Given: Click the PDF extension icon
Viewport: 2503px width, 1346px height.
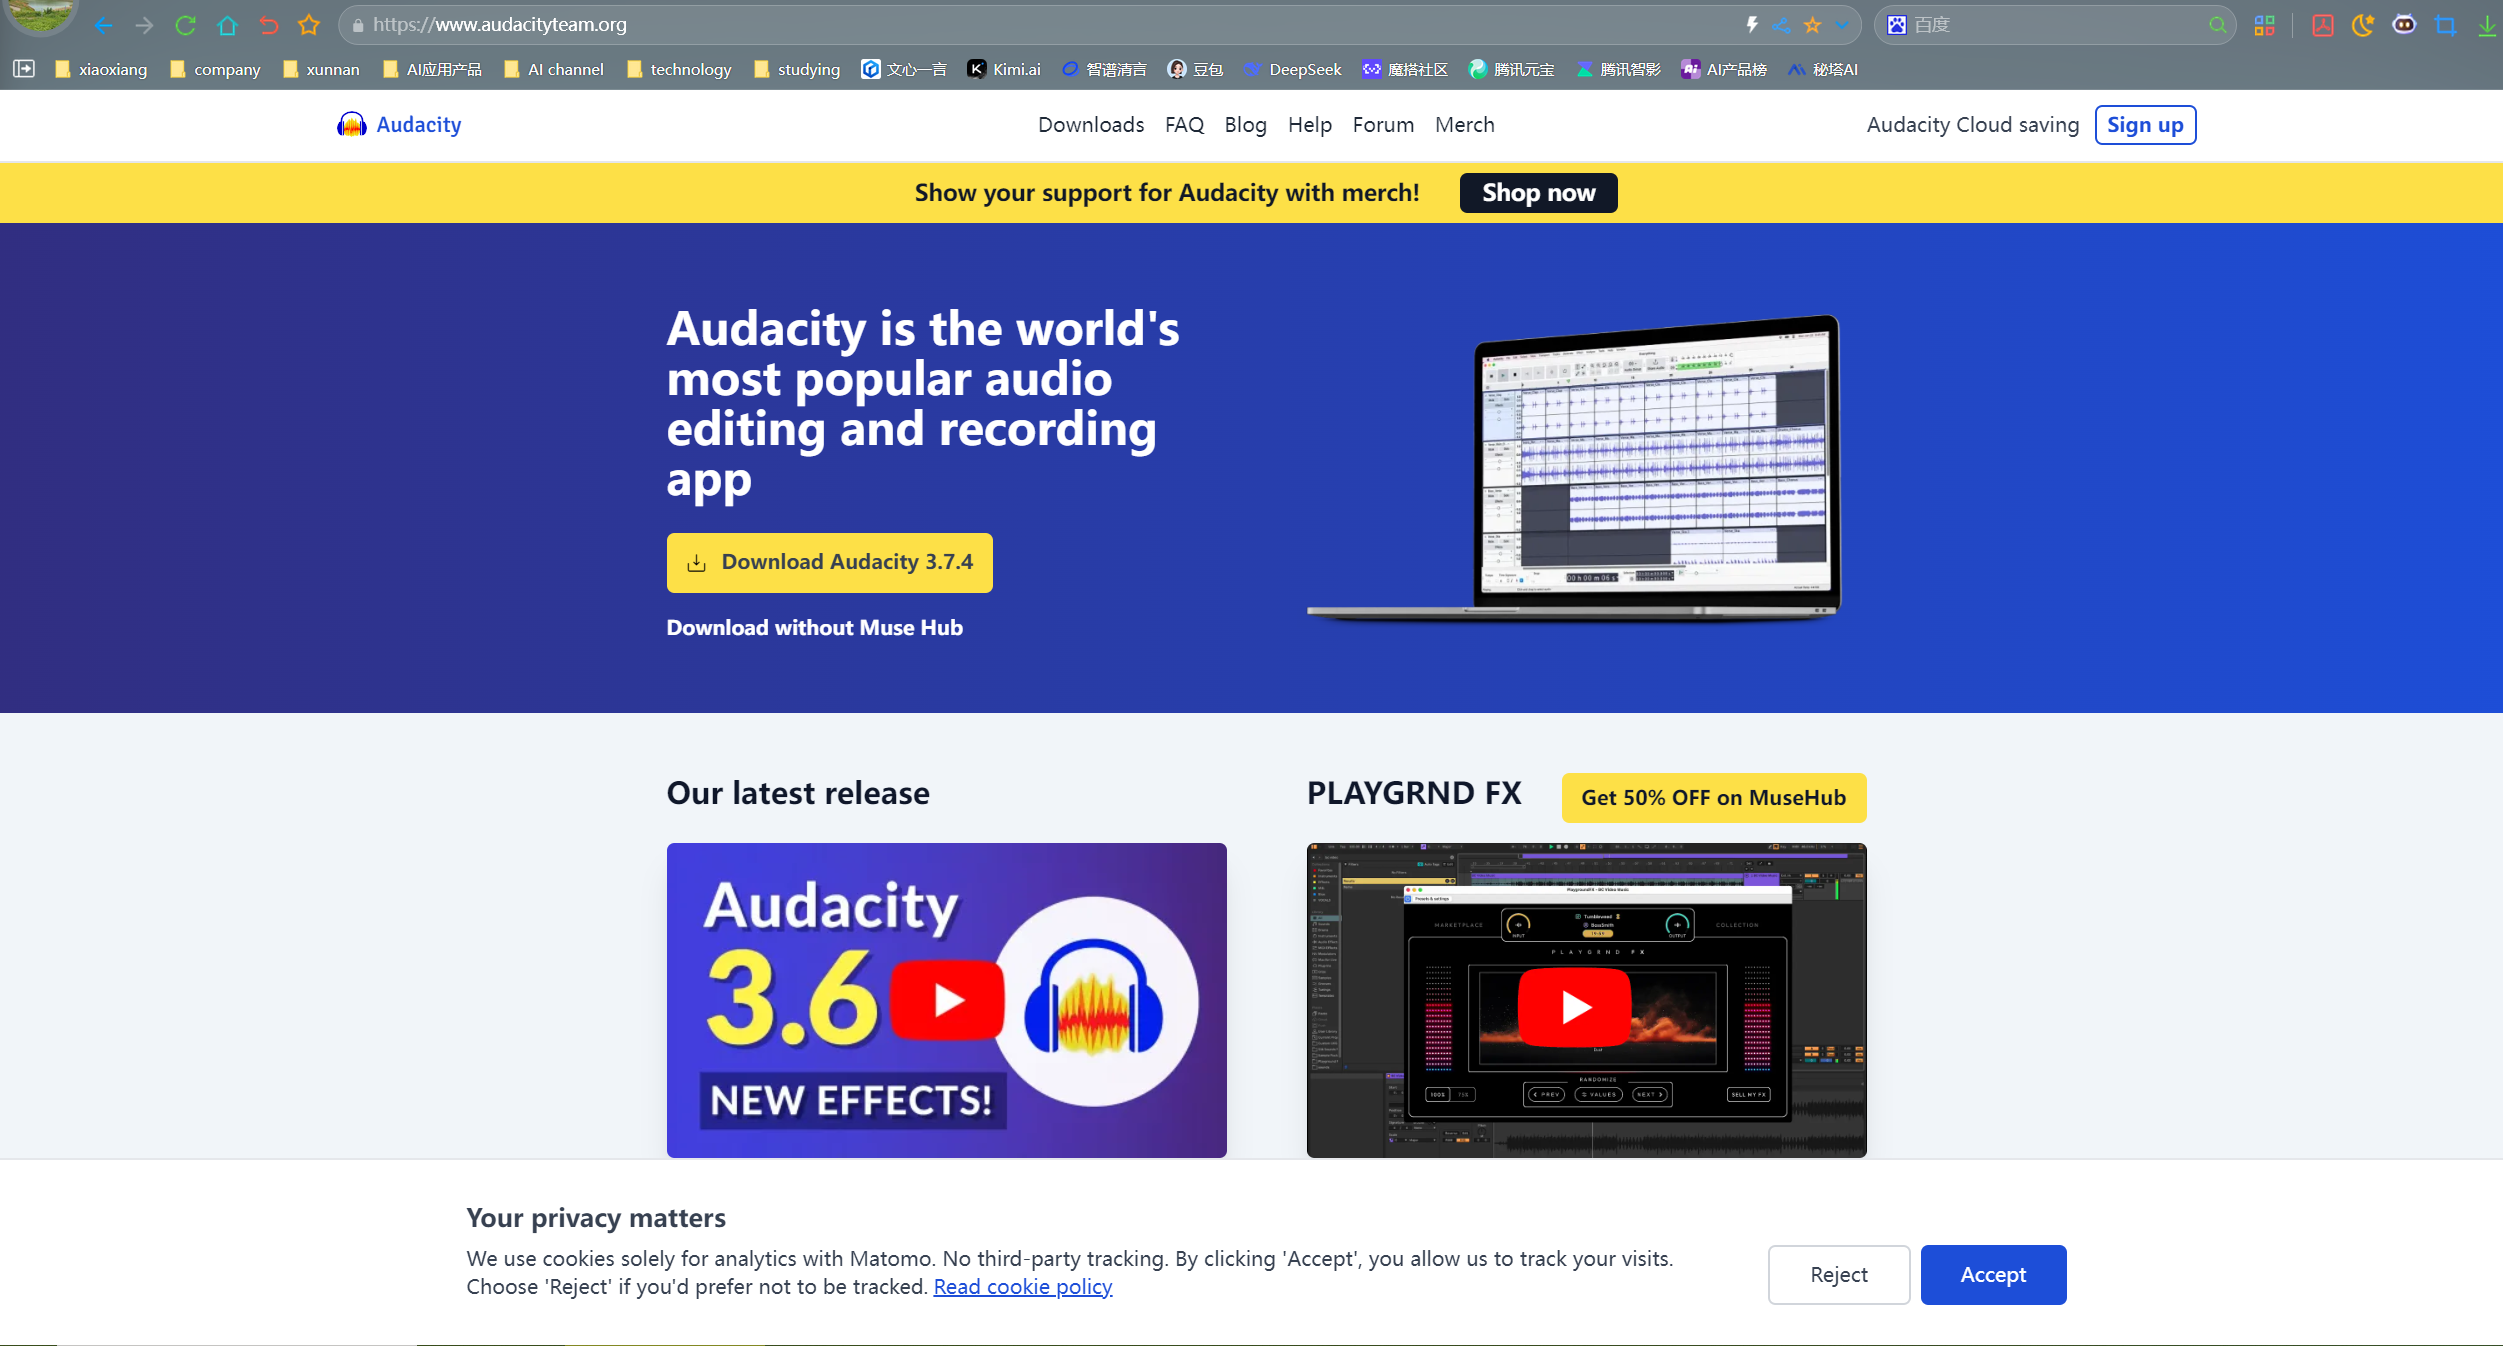Looking at the screenshot, I should (2322, 25).
